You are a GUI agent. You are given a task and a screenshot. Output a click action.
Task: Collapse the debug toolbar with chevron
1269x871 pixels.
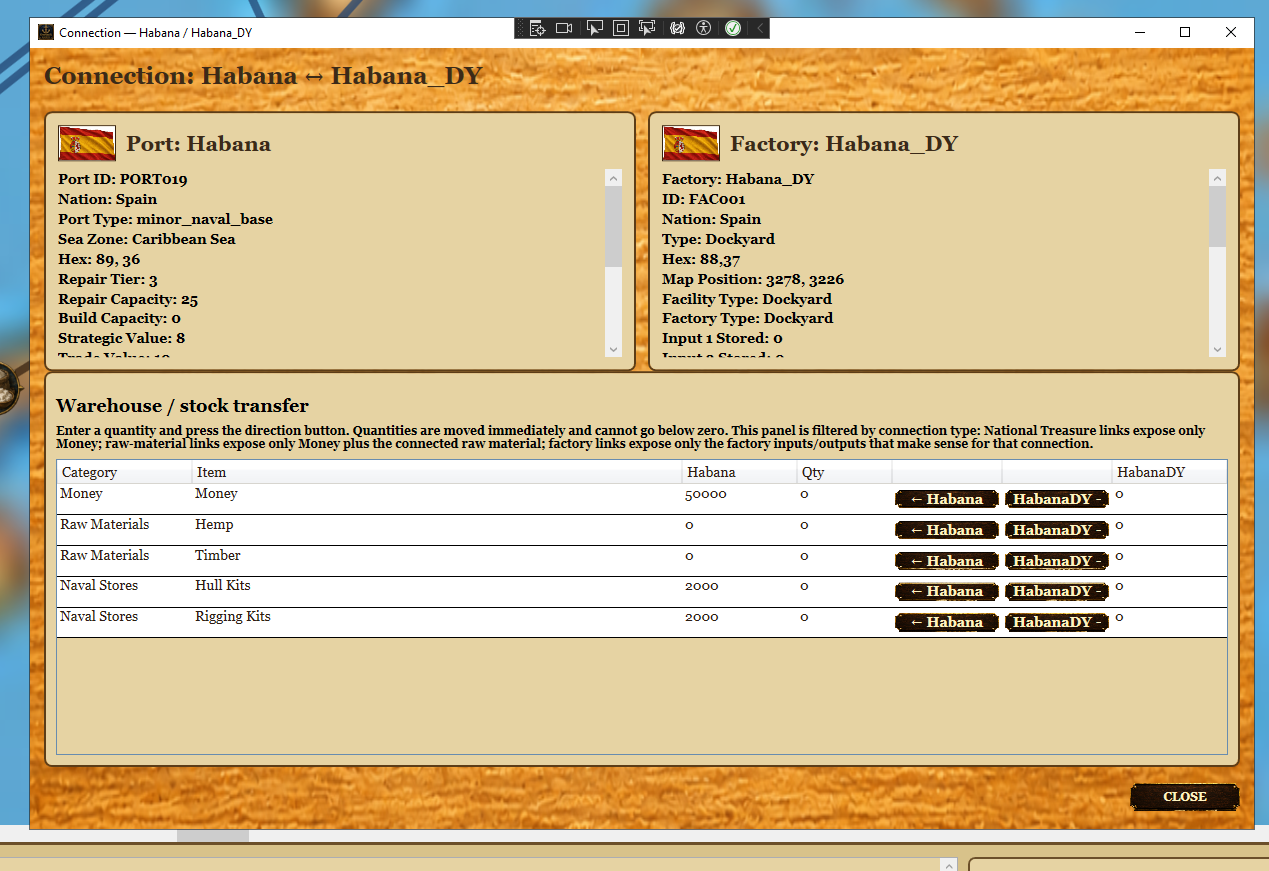(760, 28)
